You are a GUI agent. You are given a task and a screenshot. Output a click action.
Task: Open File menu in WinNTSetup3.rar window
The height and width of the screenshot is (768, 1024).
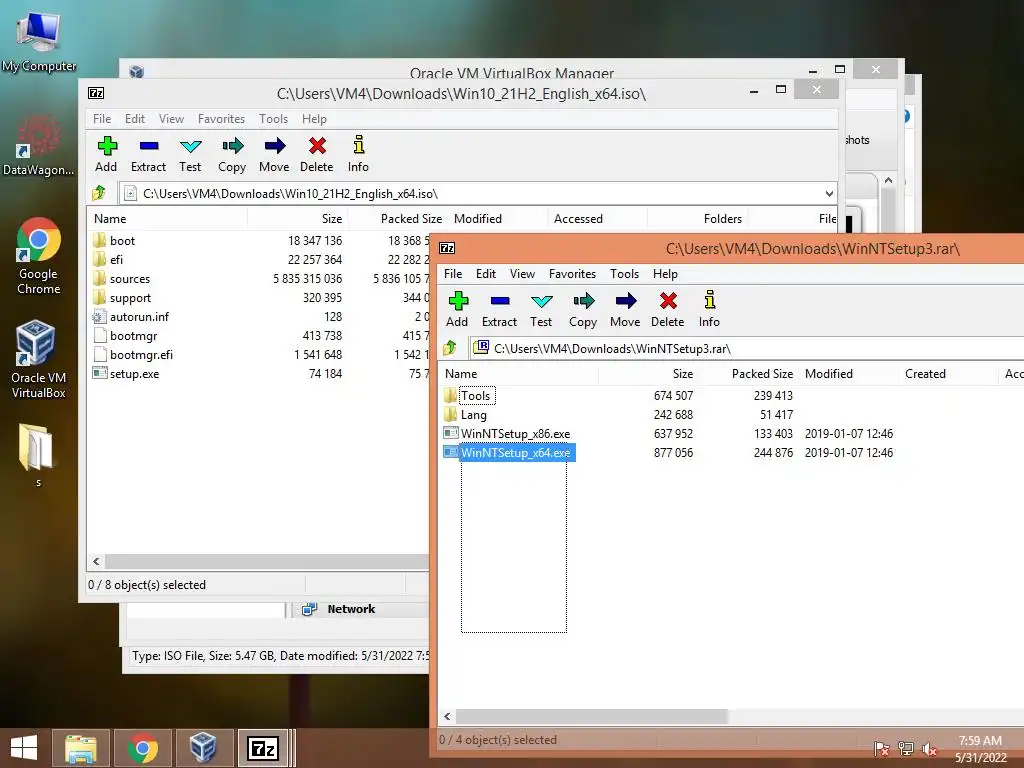pyautogui.click(x=453, y=274)
